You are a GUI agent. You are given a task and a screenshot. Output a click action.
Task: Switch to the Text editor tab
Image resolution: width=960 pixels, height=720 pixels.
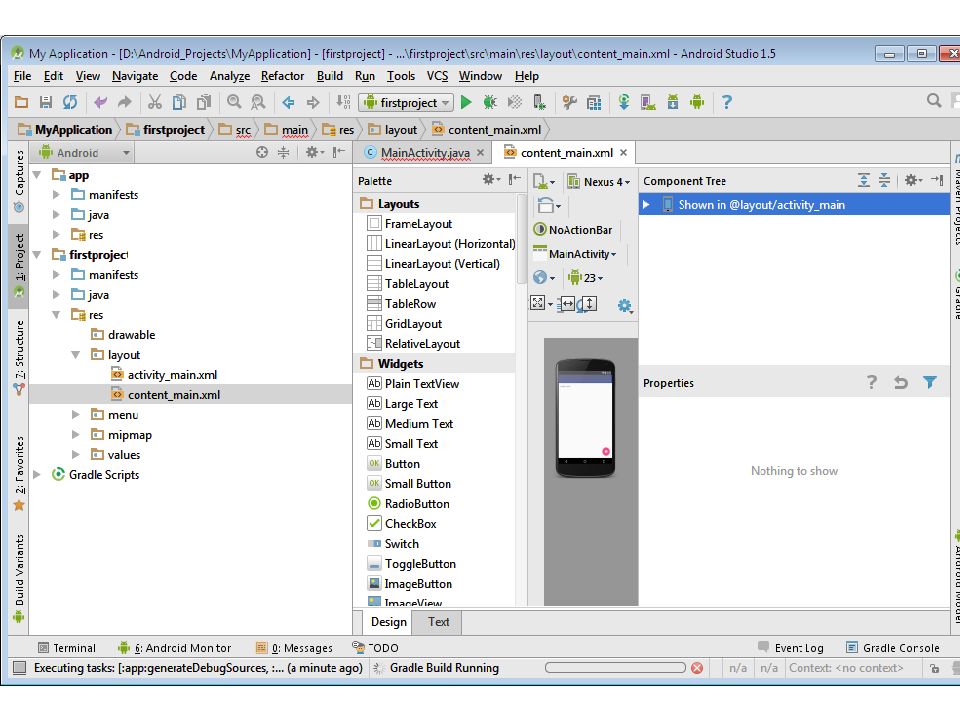438,622
